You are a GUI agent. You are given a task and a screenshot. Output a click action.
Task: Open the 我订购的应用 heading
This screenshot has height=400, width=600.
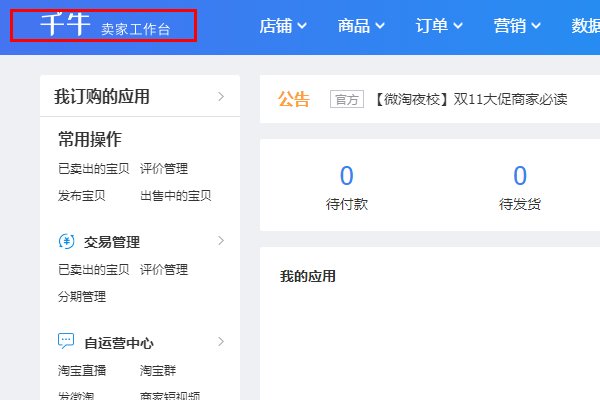point(102,96)
